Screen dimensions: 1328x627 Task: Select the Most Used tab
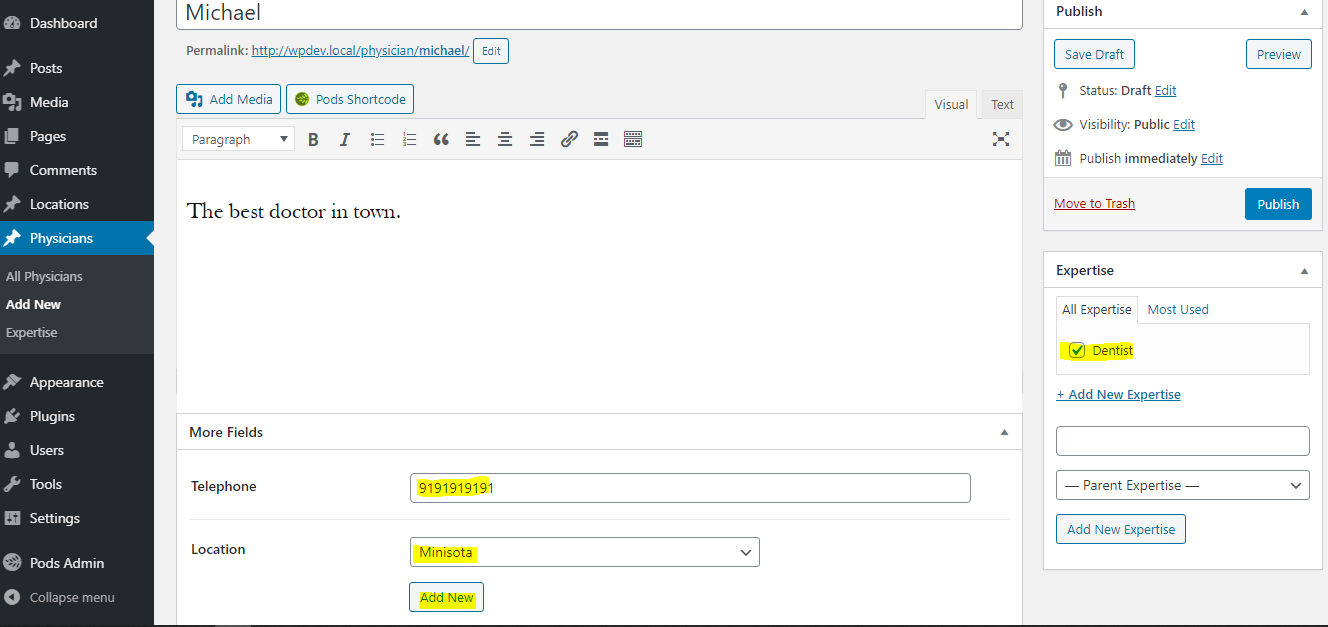click(x=1178, y=309)
